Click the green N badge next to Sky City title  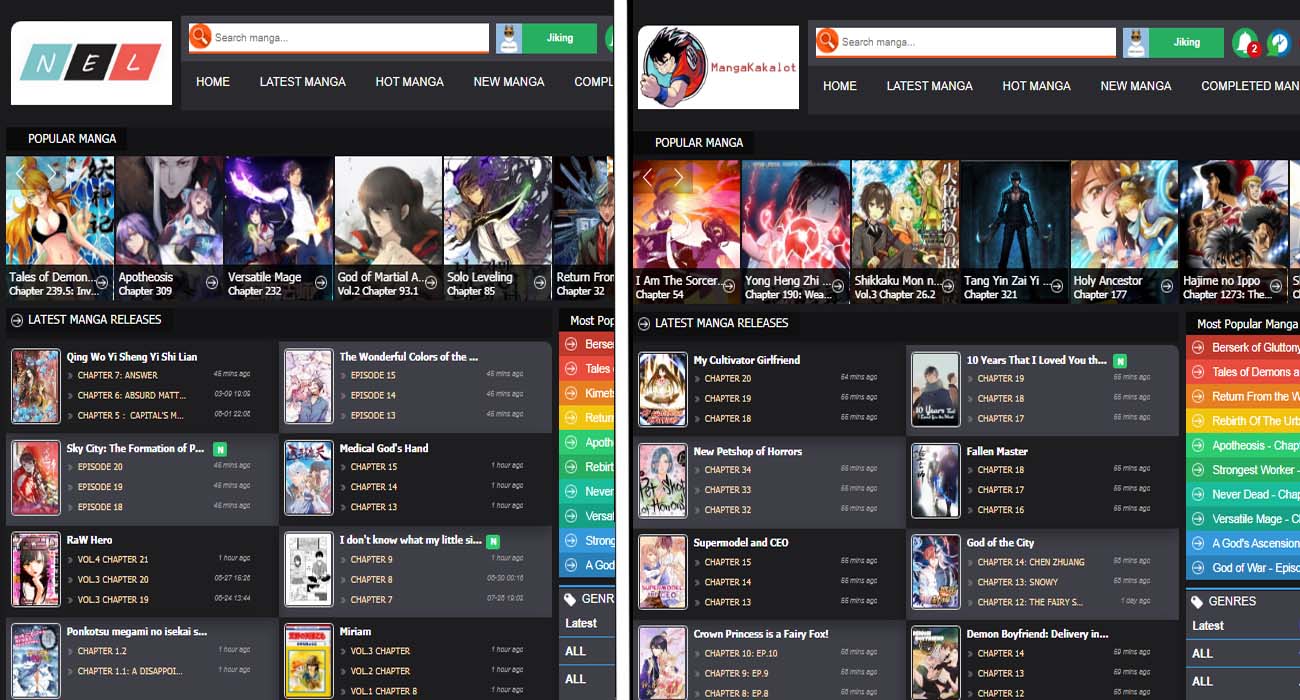pos(220,449)
